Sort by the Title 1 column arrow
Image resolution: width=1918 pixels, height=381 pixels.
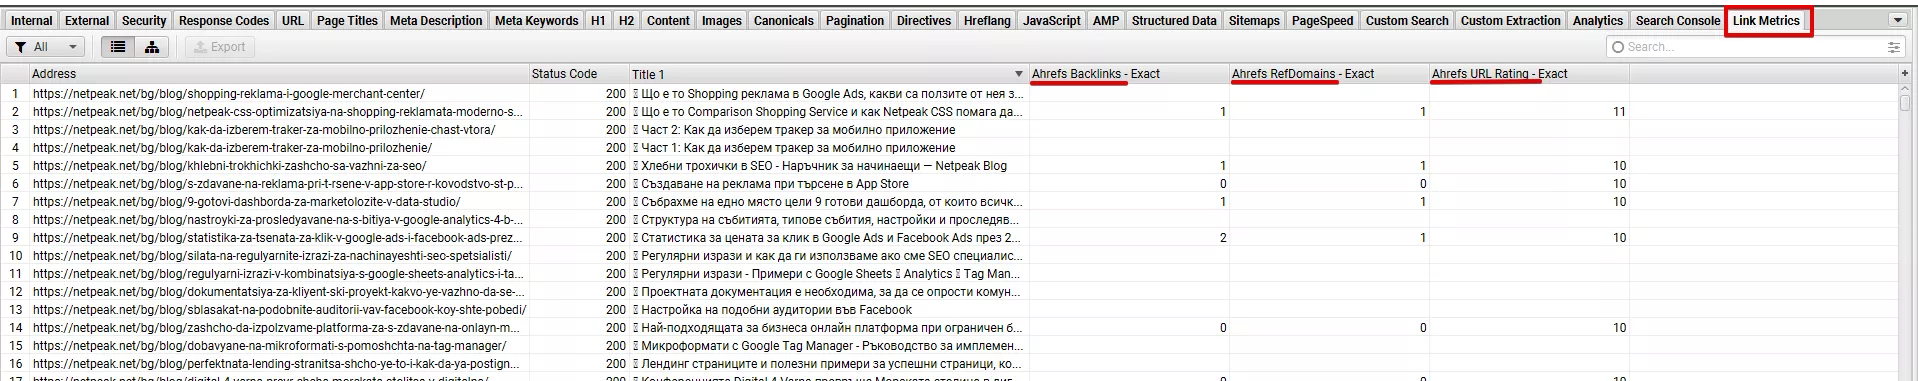[x=1019, y=74]
